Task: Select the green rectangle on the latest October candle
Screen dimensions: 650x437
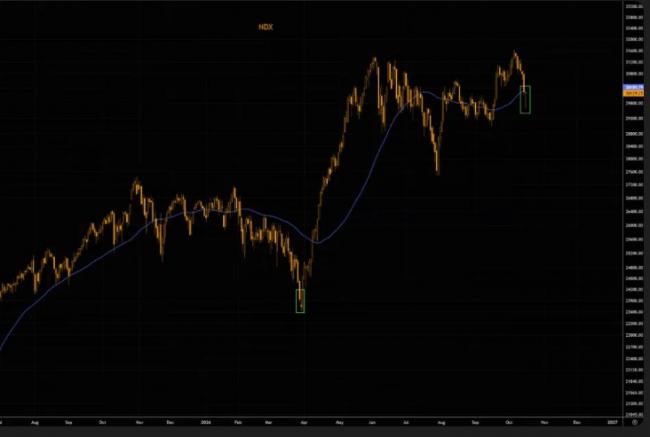Action: (525, 100)
